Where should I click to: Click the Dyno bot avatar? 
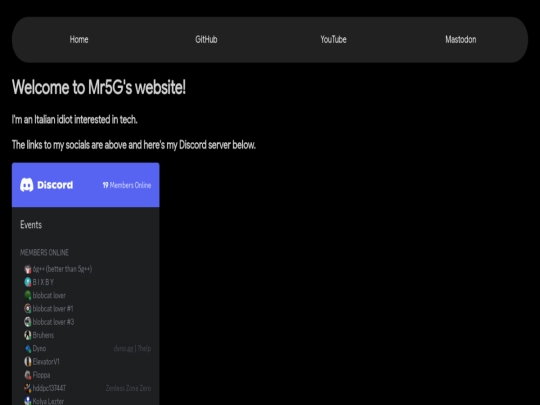(x=28, y=349)
